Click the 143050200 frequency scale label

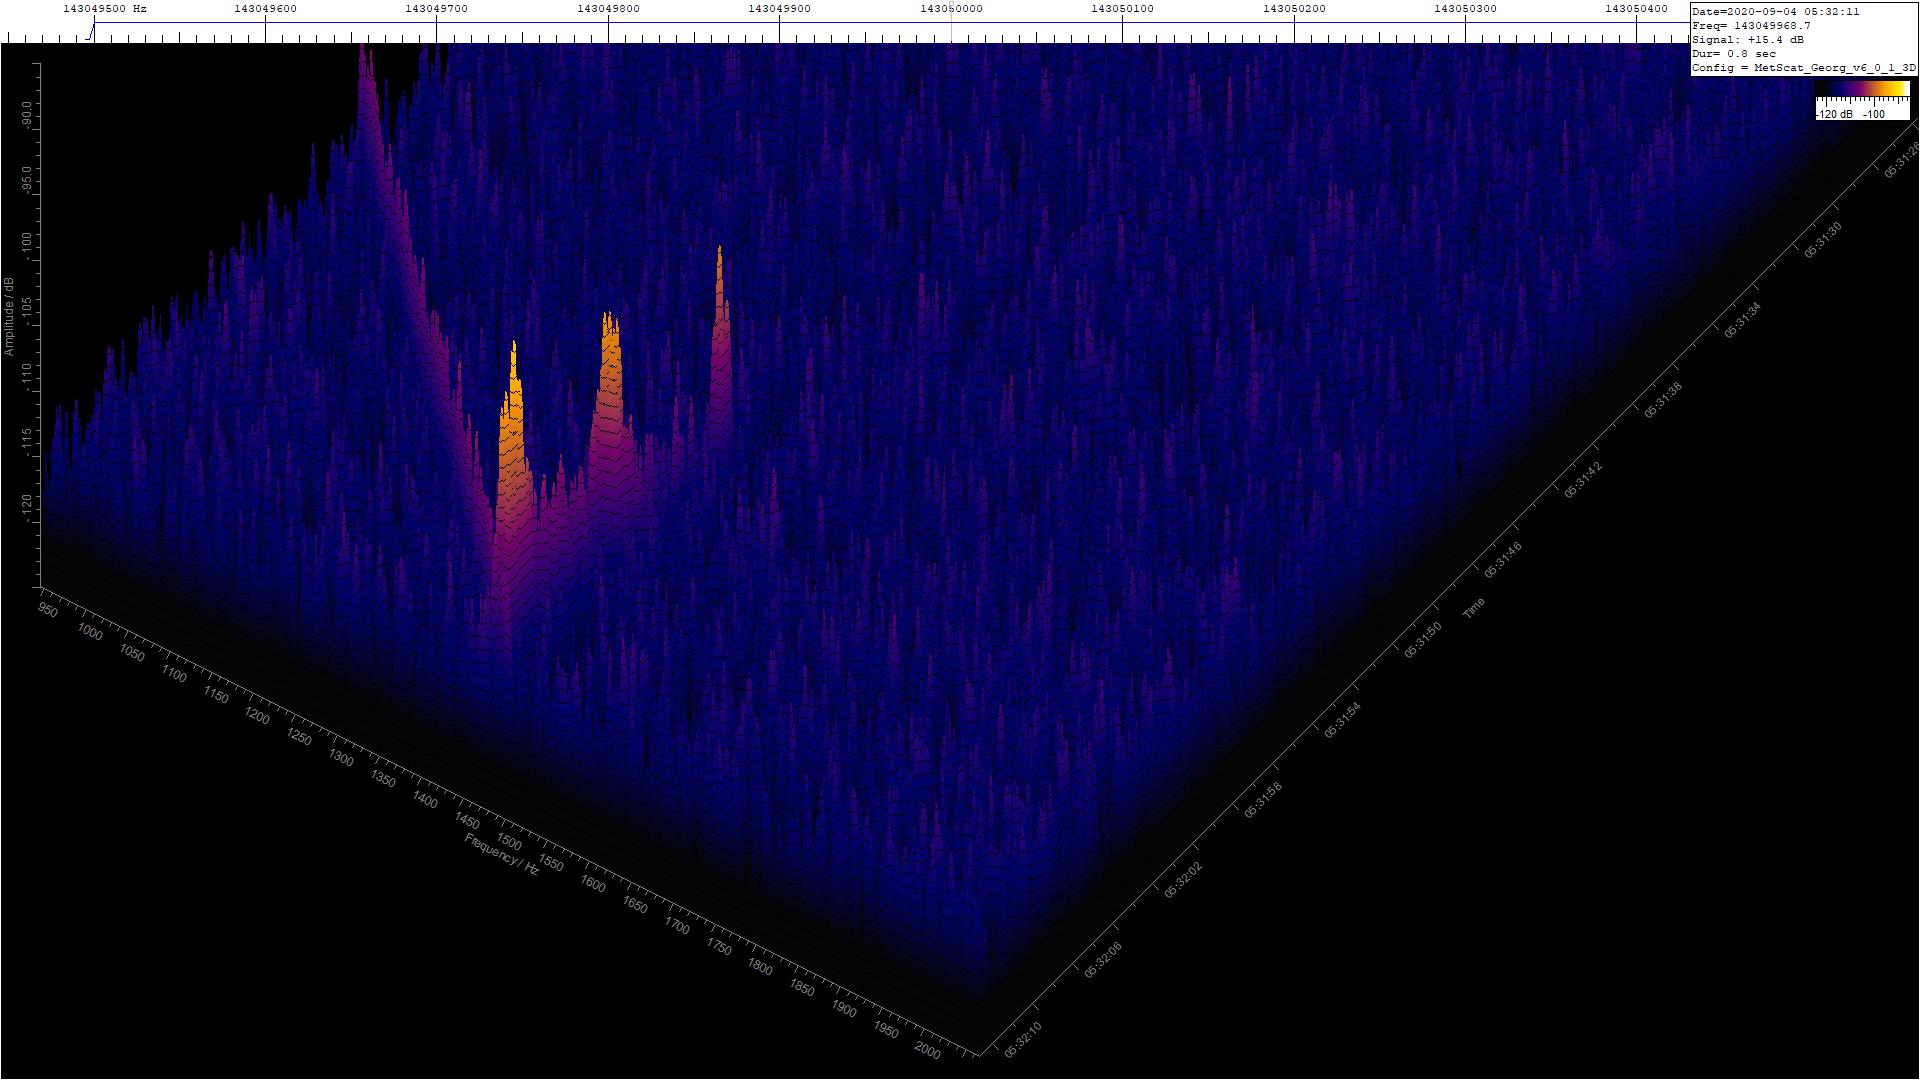coord(1294,9)
